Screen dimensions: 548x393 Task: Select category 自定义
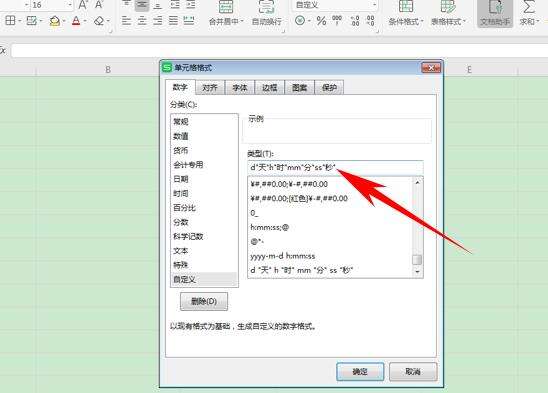tap(204, 279)
